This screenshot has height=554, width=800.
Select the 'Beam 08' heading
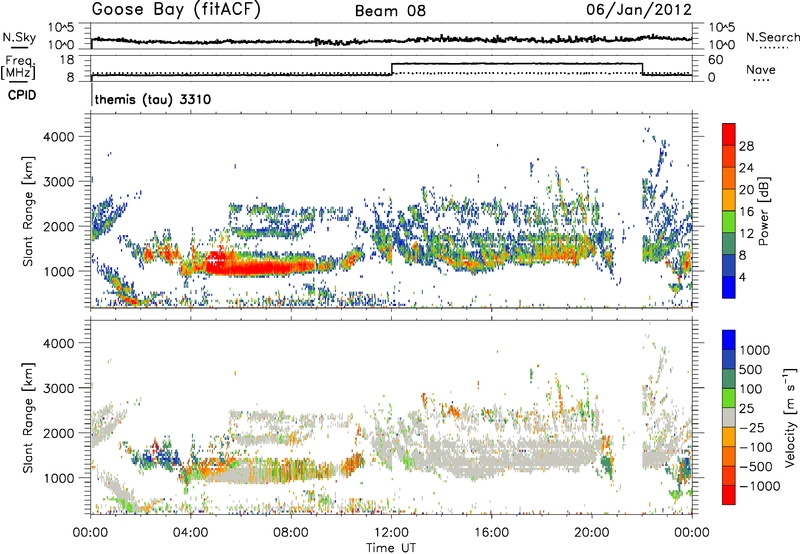[390, 11]
